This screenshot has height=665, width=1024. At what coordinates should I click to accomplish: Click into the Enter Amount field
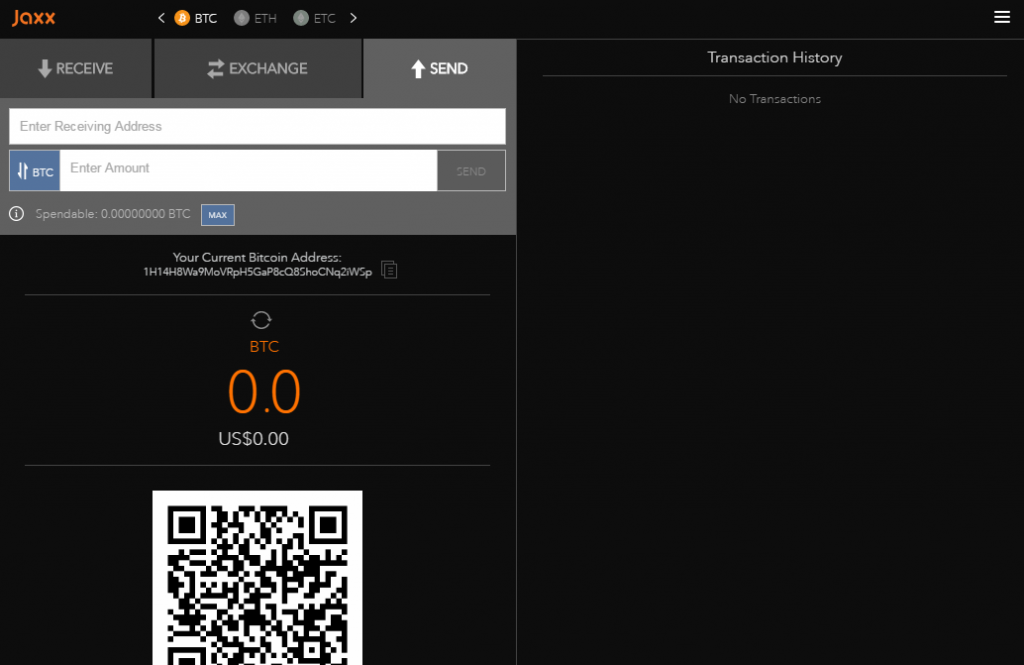(x=248, y=170)
